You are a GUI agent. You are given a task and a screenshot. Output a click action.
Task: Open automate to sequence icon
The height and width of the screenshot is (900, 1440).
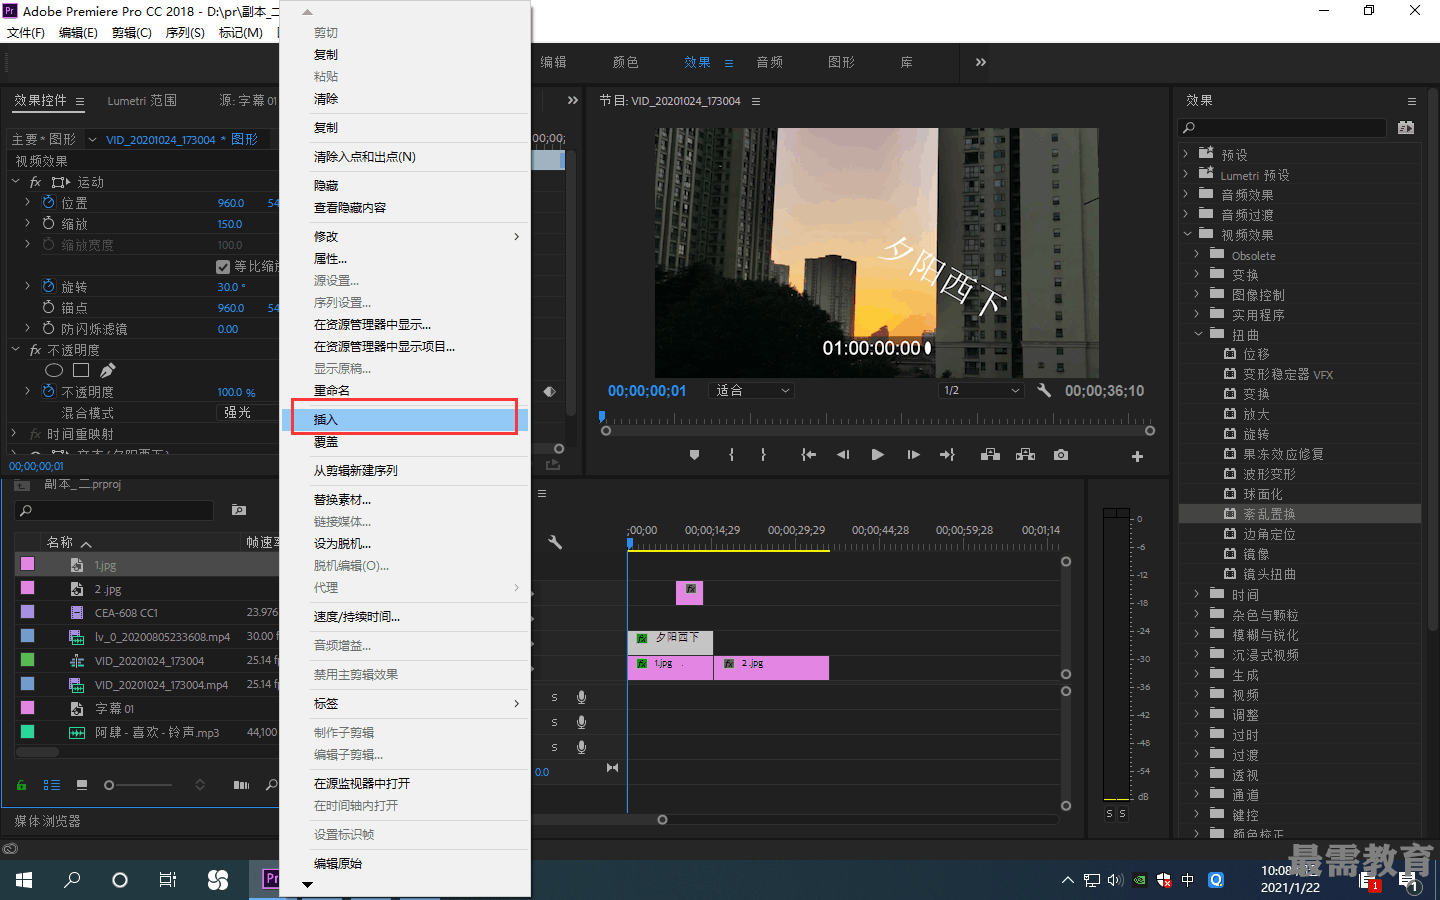(x=241, y=785)
